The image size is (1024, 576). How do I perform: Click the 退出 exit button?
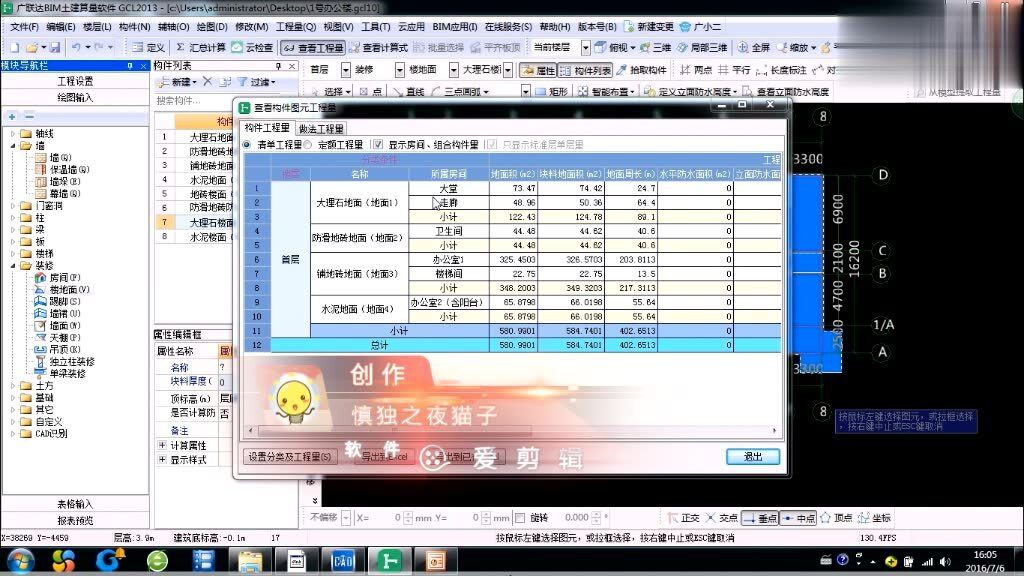753,456
